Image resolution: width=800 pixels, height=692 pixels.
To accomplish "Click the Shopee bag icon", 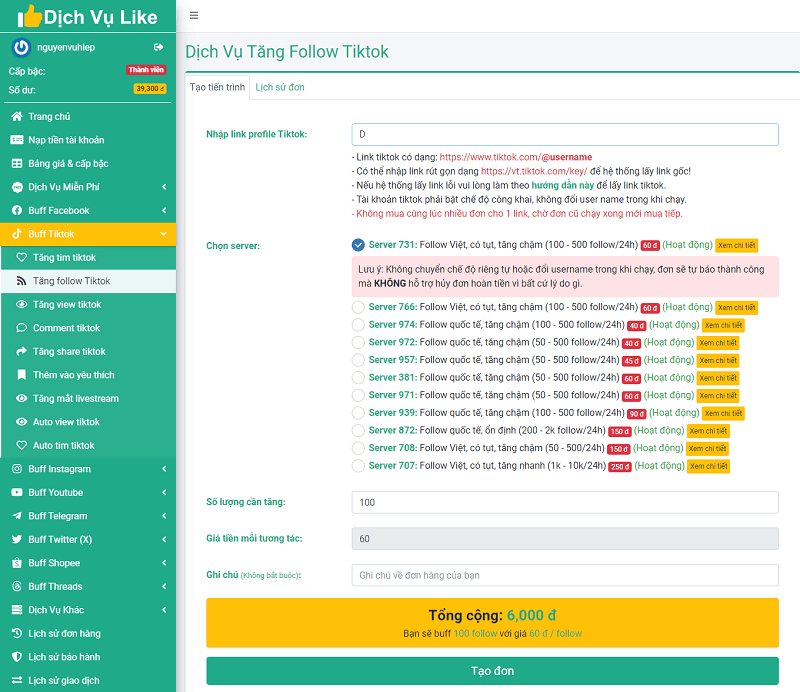I will 17,563.
